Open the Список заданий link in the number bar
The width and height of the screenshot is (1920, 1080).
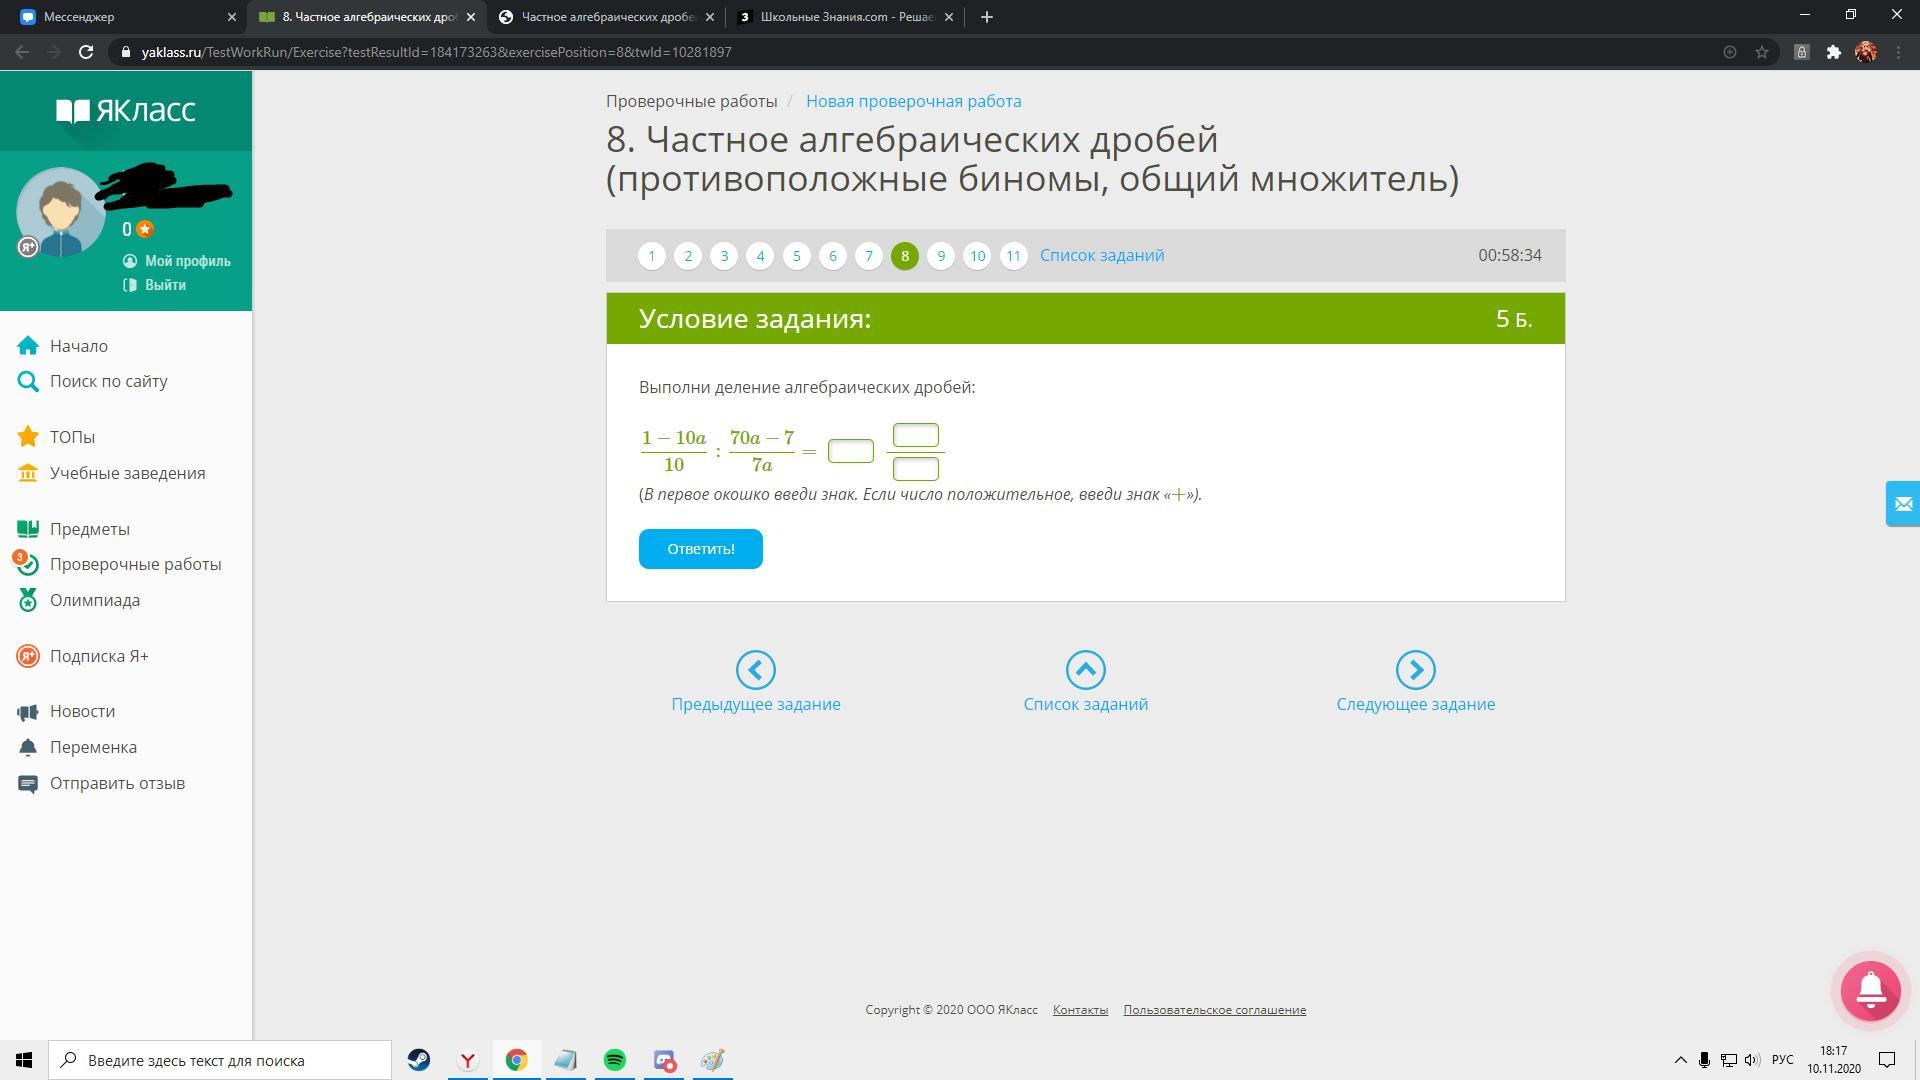tap(1101, 255)
